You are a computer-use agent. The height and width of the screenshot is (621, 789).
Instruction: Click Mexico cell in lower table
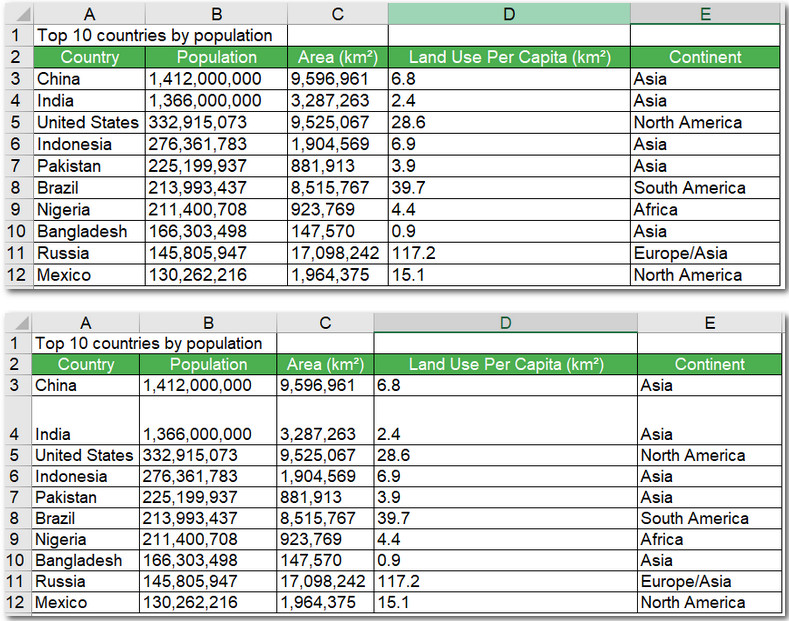pyautogui.click(x=86, y=602)
